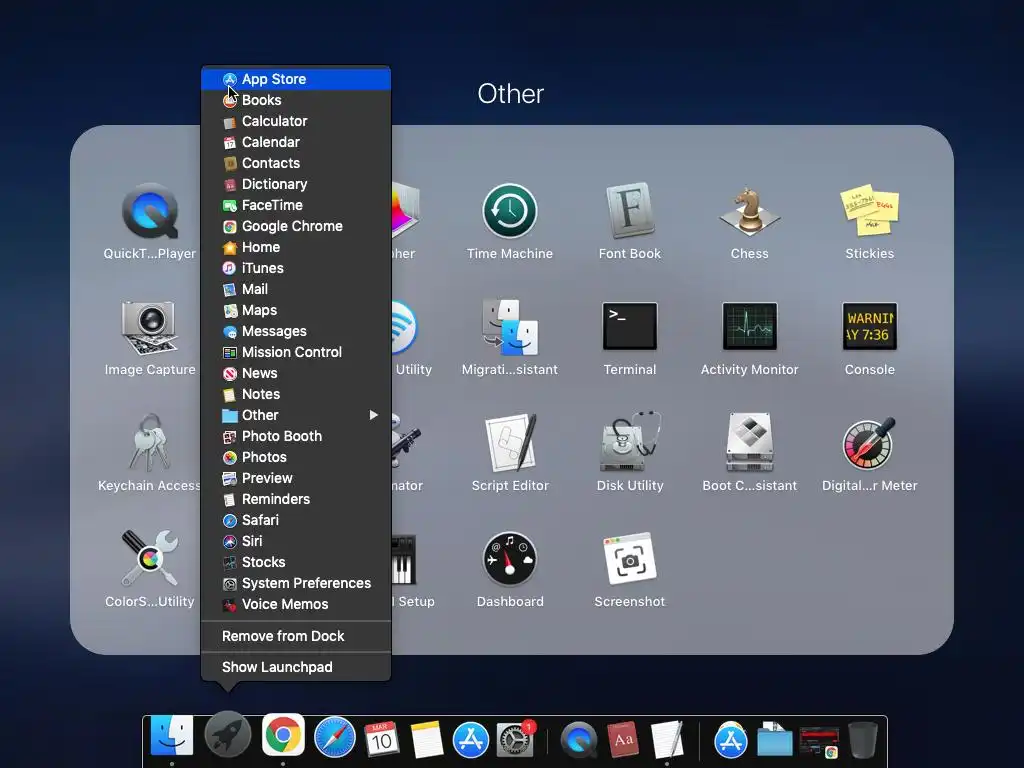Choose Photo Booth from the menu

(296, 436)
